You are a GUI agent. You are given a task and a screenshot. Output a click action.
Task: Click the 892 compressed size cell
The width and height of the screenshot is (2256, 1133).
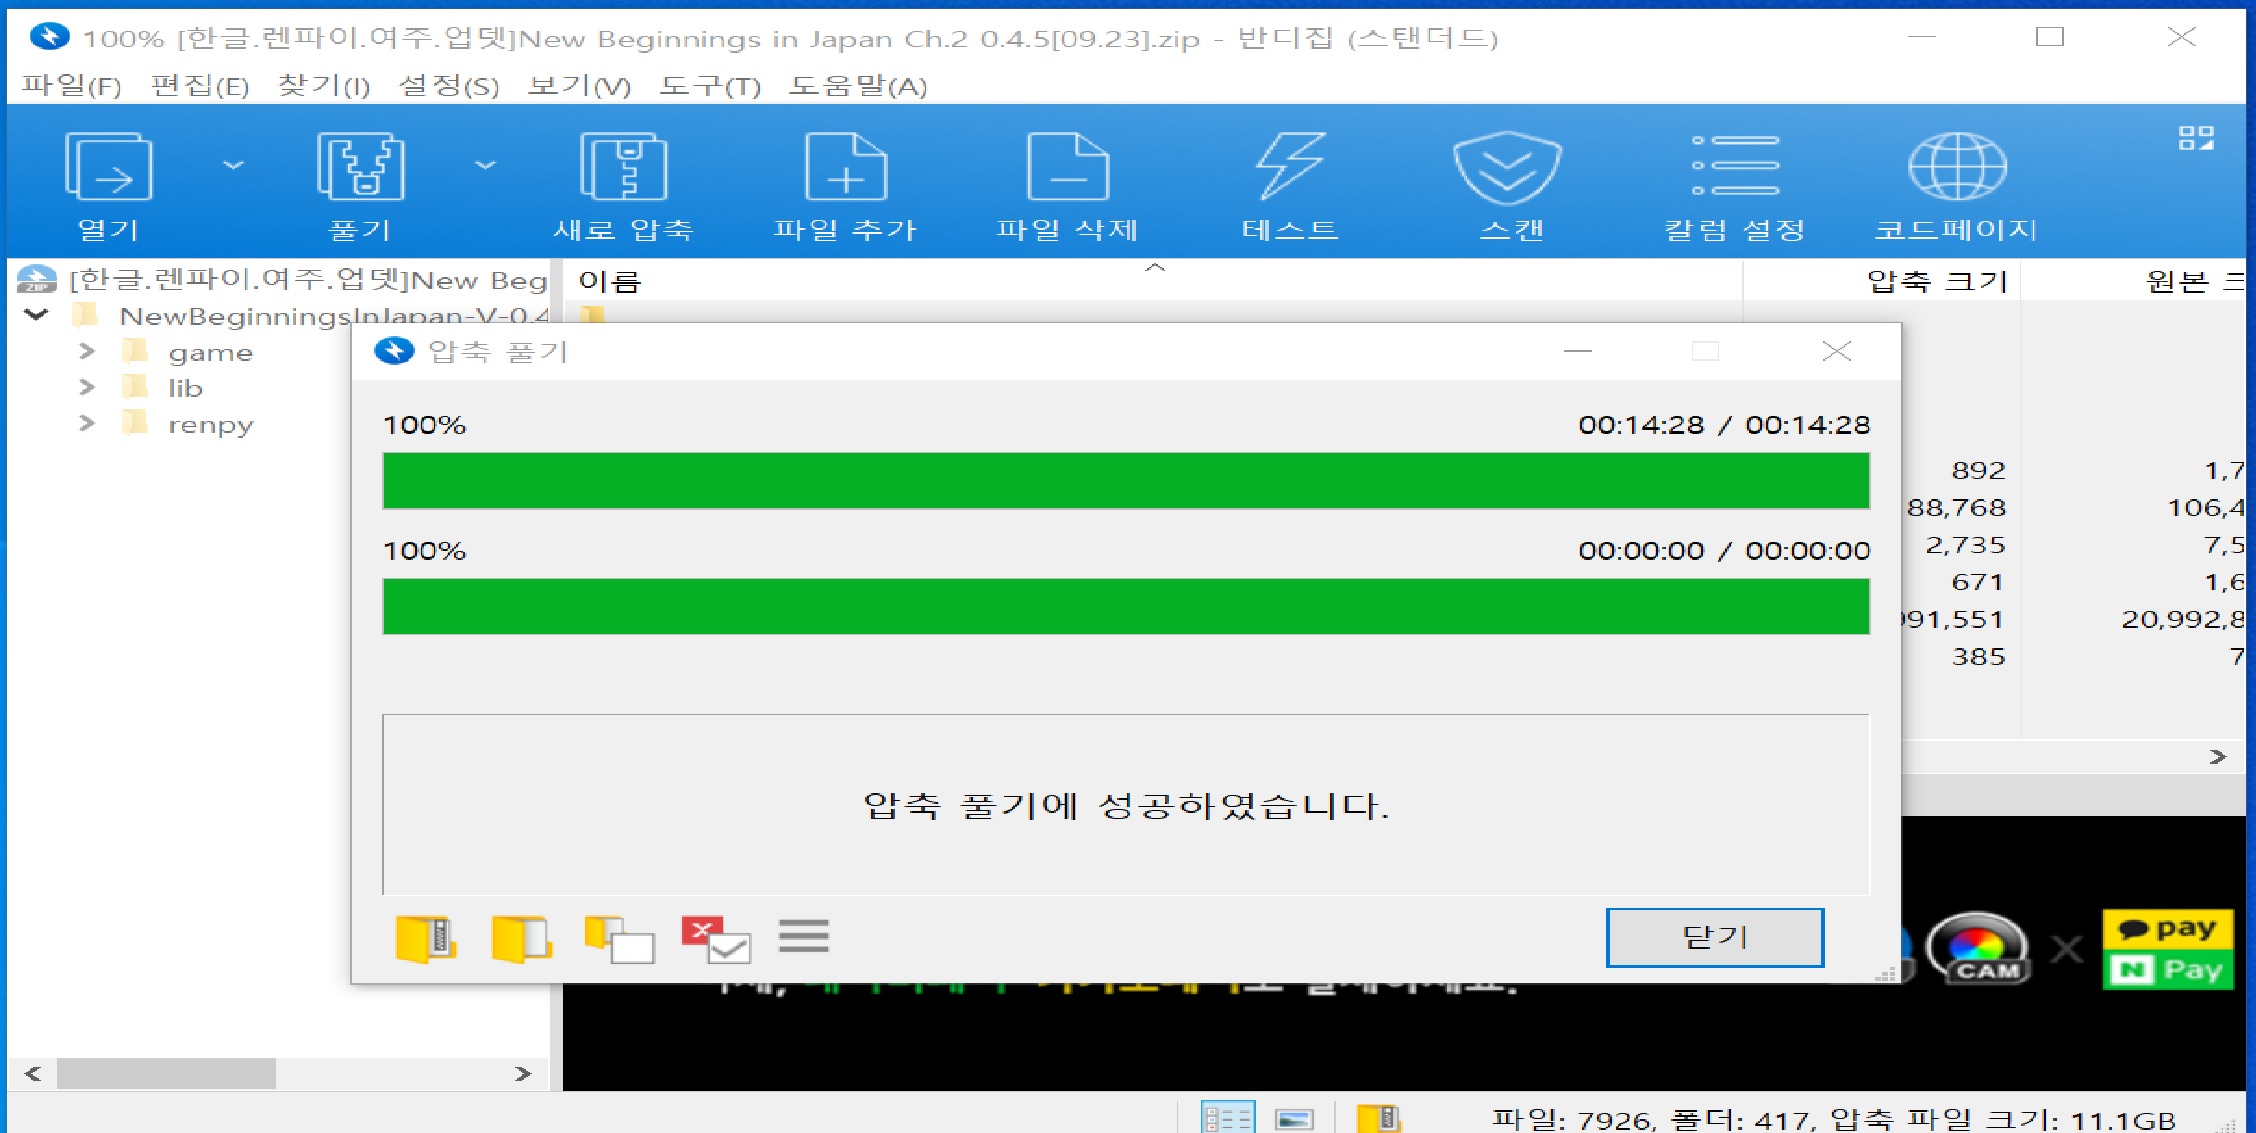[1978, 470]
